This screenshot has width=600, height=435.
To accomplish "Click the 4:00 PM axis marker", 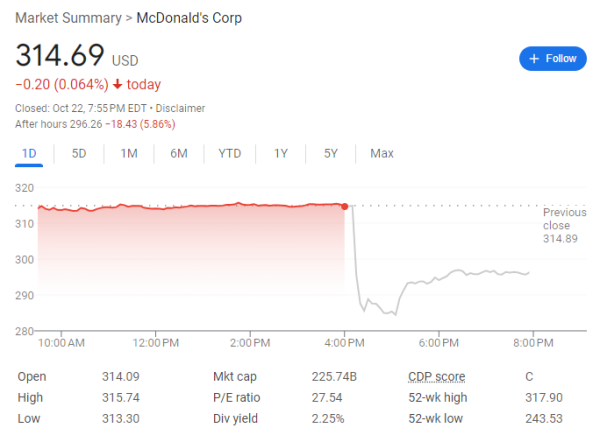I will pos(344,342).
